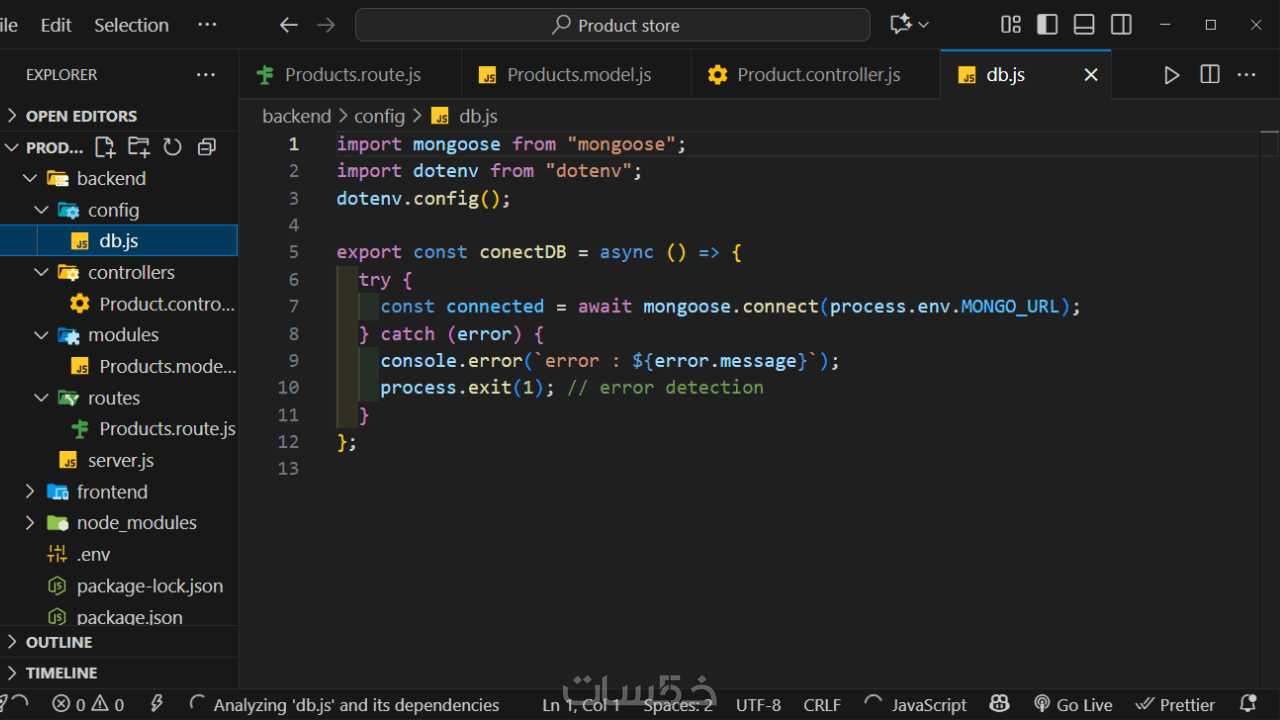The image size is (1280, 720).
Task: Click the New File icon in Explorer
Action: (105, 148)
